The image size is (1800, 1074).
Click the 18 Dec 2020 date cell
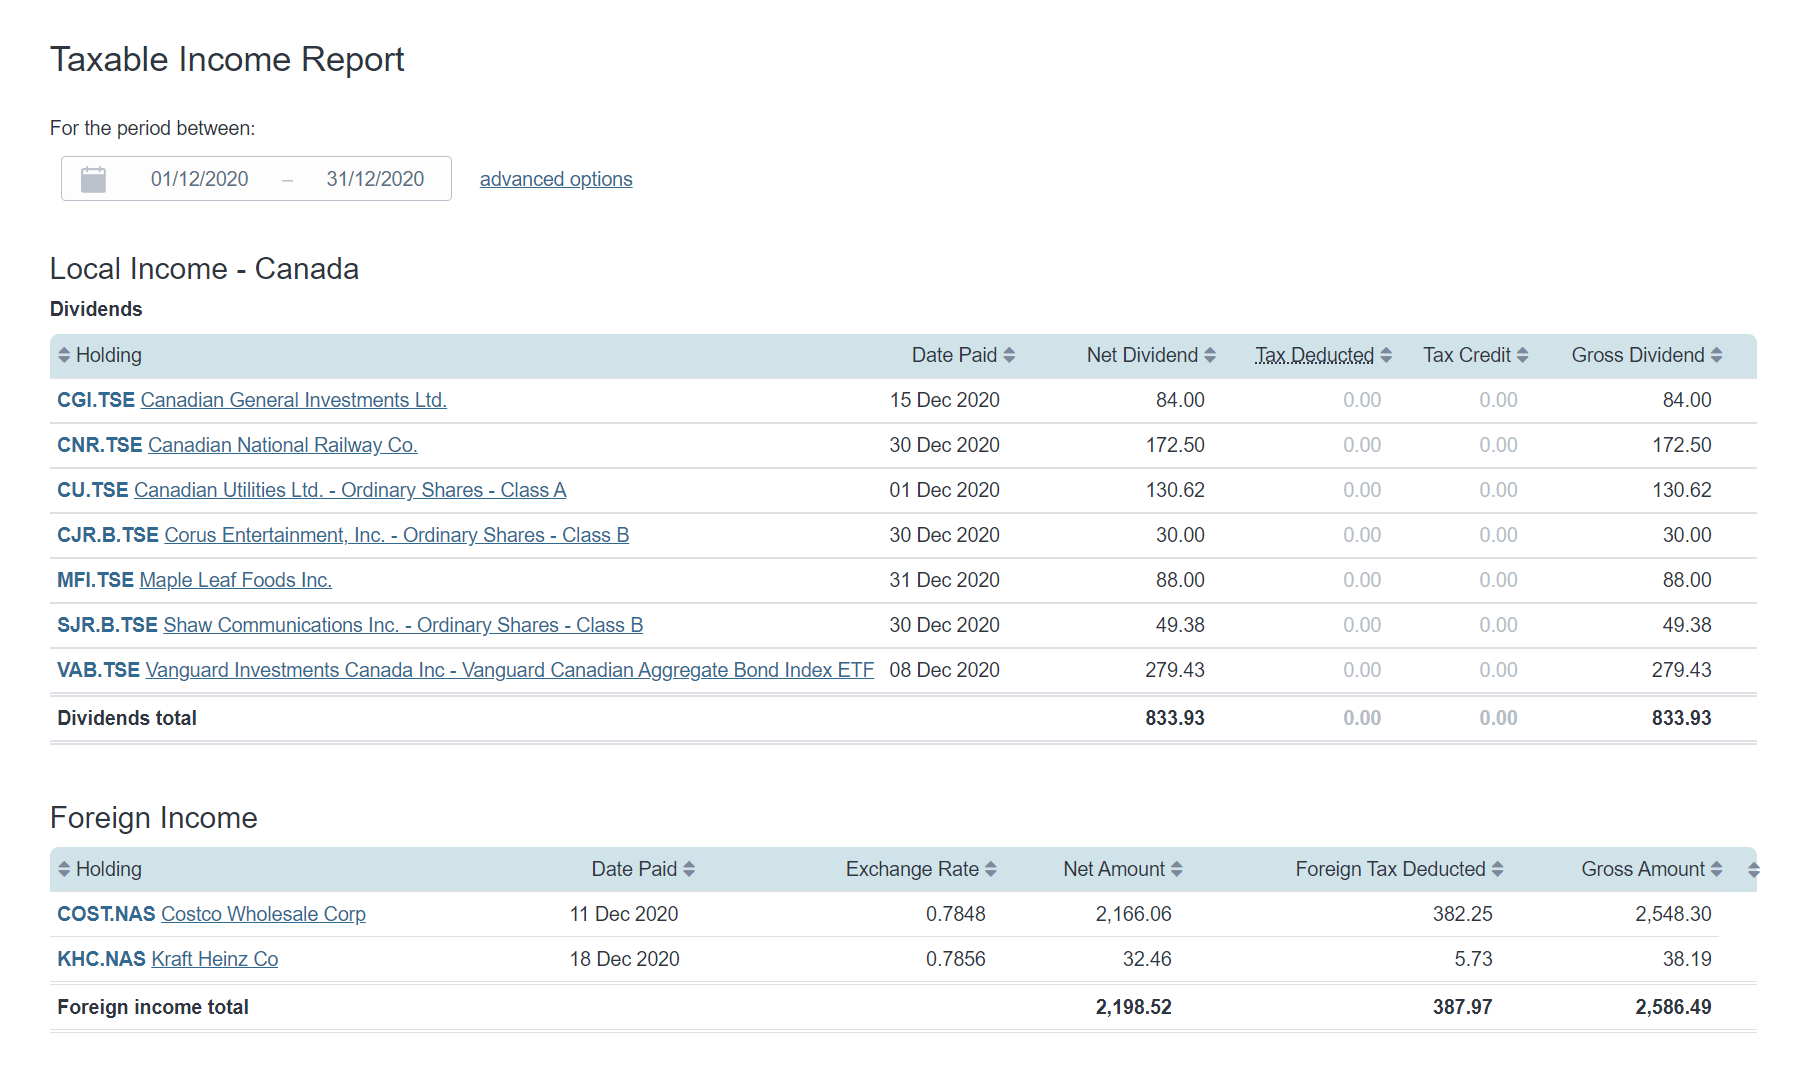click(x=624, y=959)
